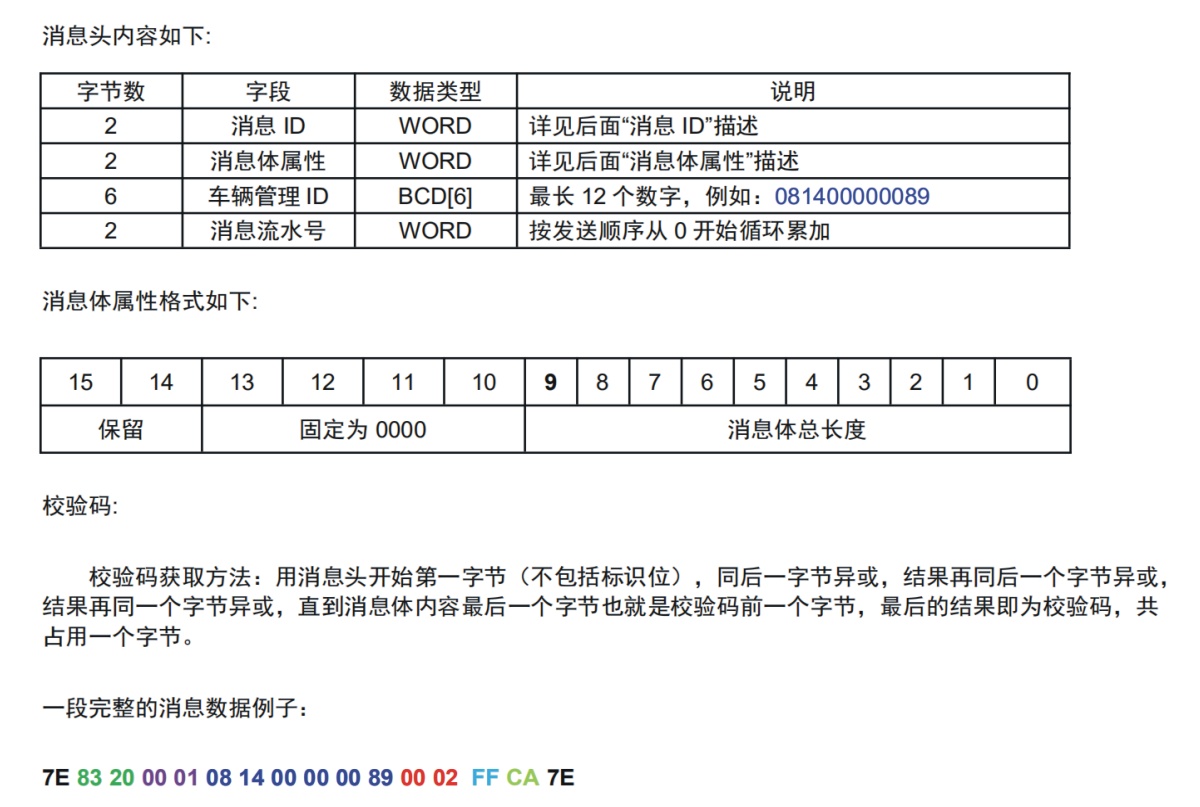Select bit cell "7"
This screenshot has width=1200, height=807.
point(655,383)
